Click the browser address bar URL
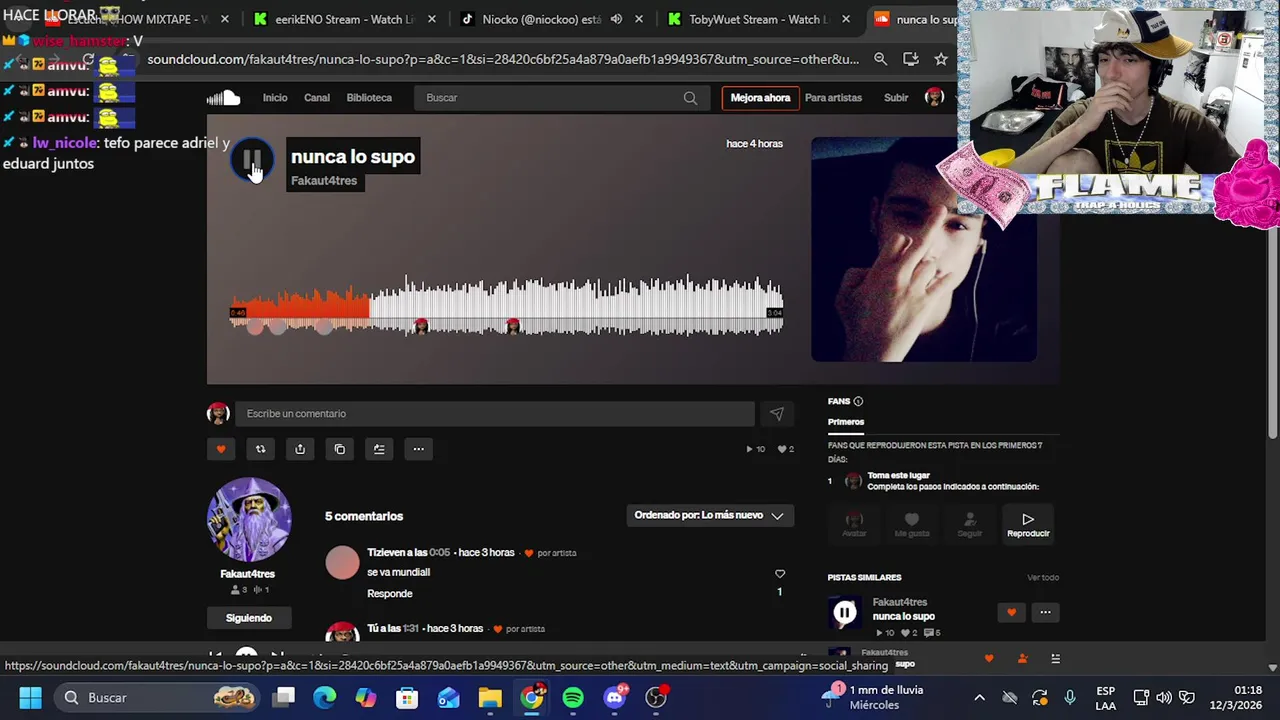The image size is (1280, 720). tap(503, 59)
